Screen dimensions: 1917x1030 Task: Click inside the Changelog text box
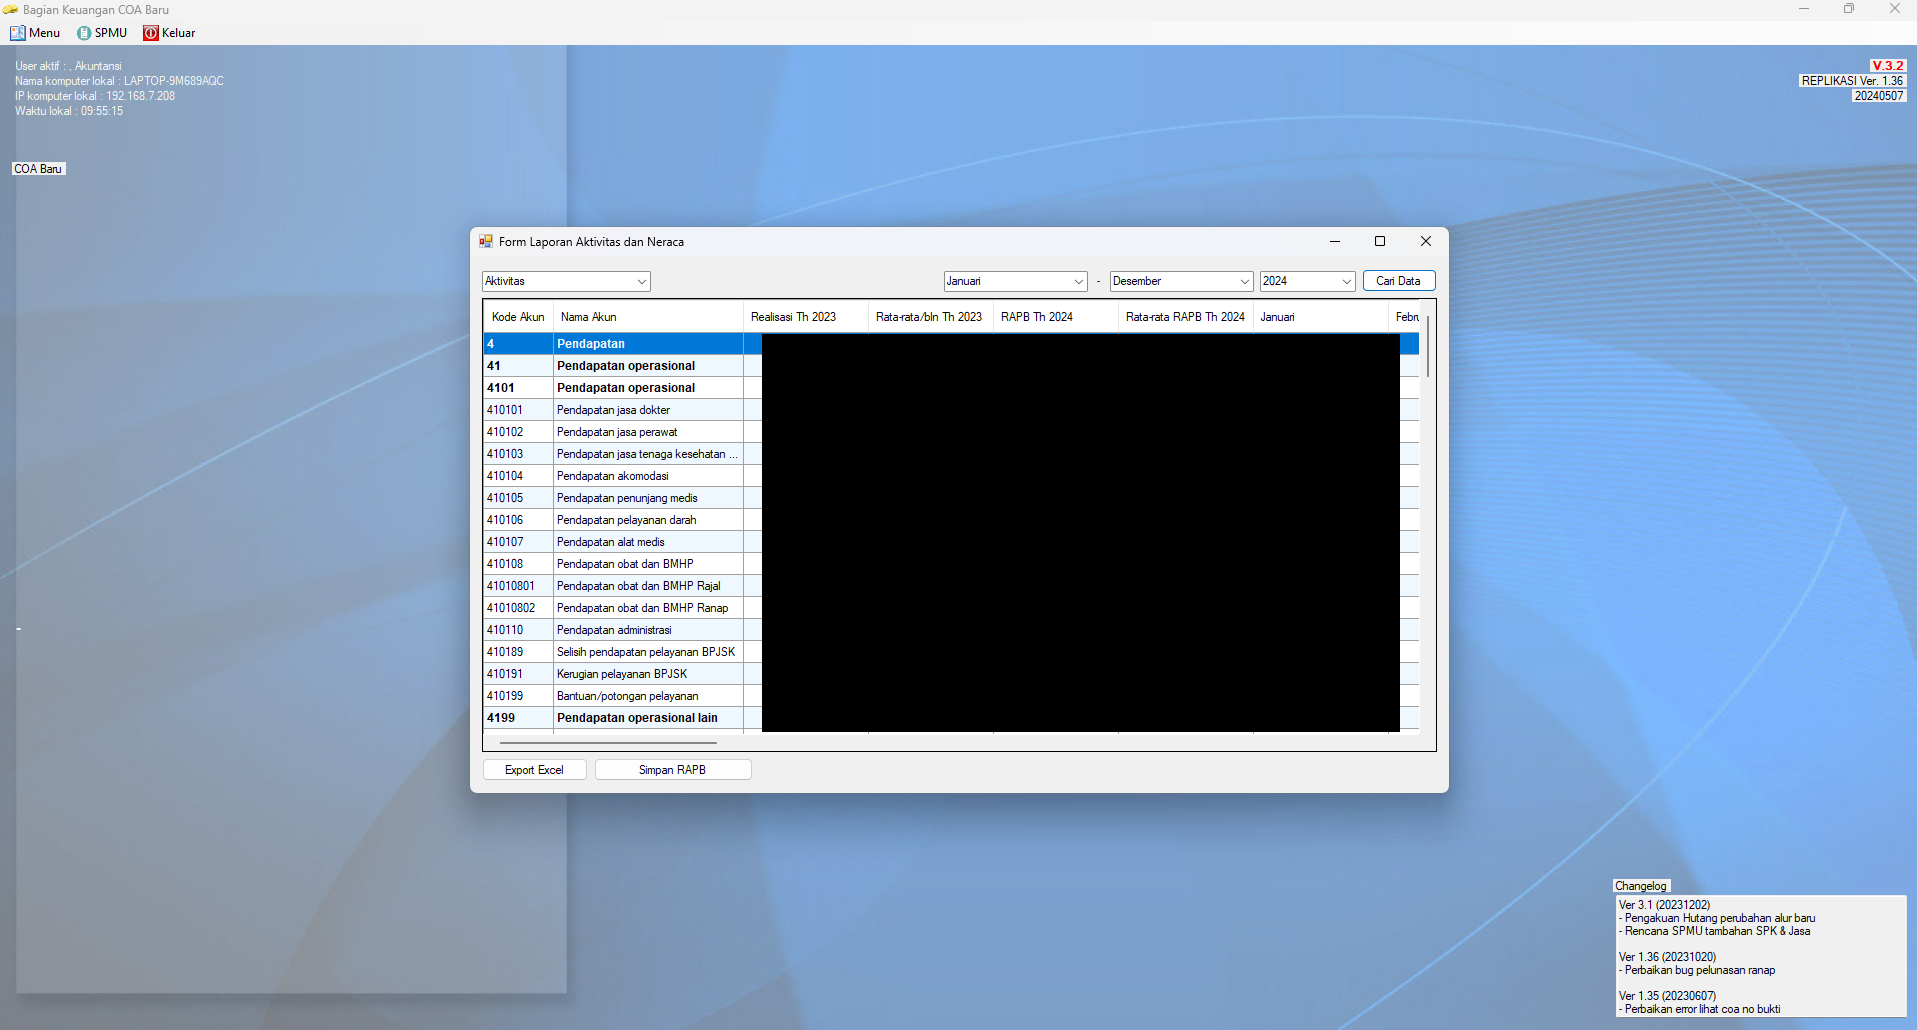pyautogui.click(x=1761, y=956)
